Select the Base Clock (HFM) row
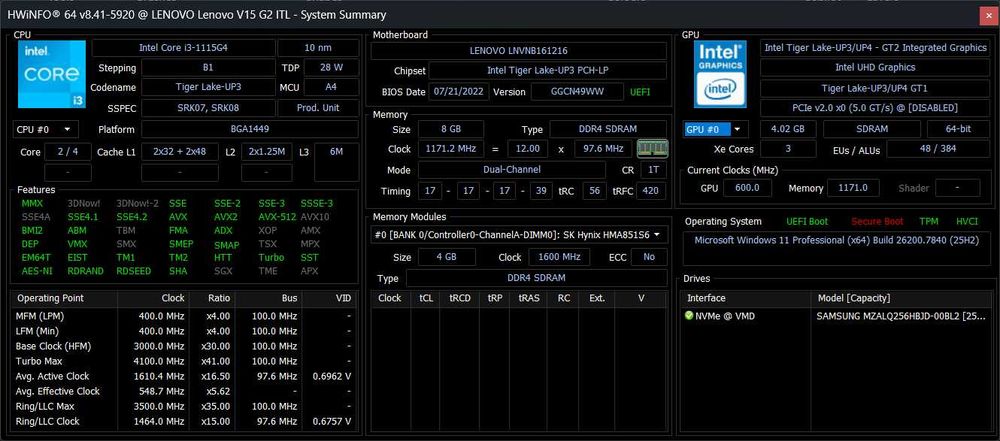This screenshot has width=1000, height=441. pyautogui.click(x=184, y=346)
